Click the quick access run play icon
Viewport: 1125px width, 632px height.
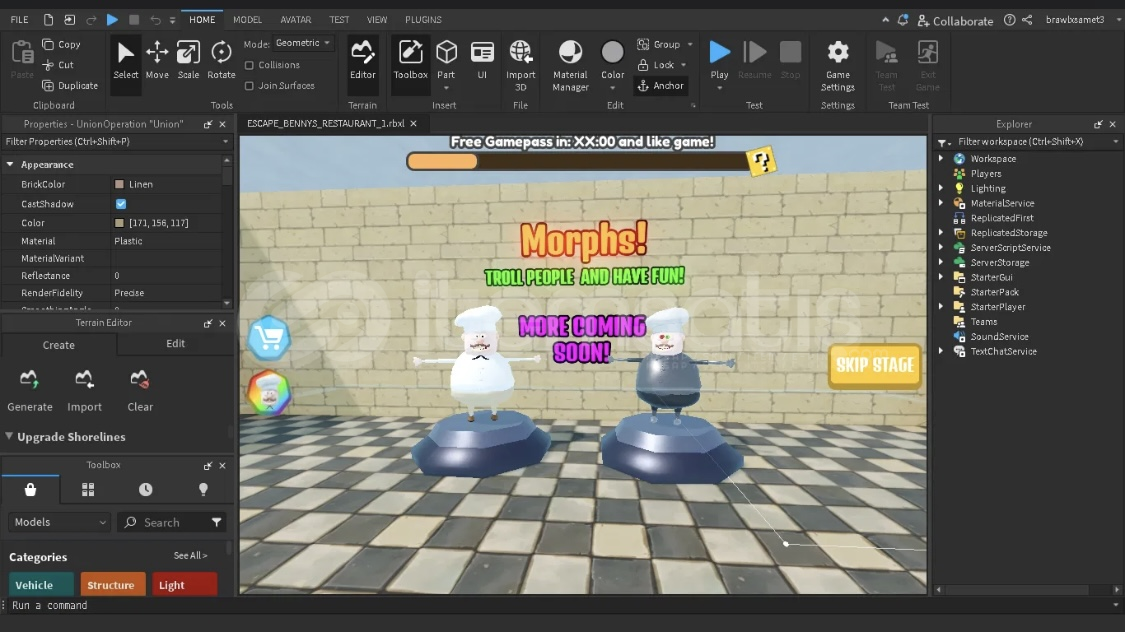pyautogui.click(x=113, y=20)
